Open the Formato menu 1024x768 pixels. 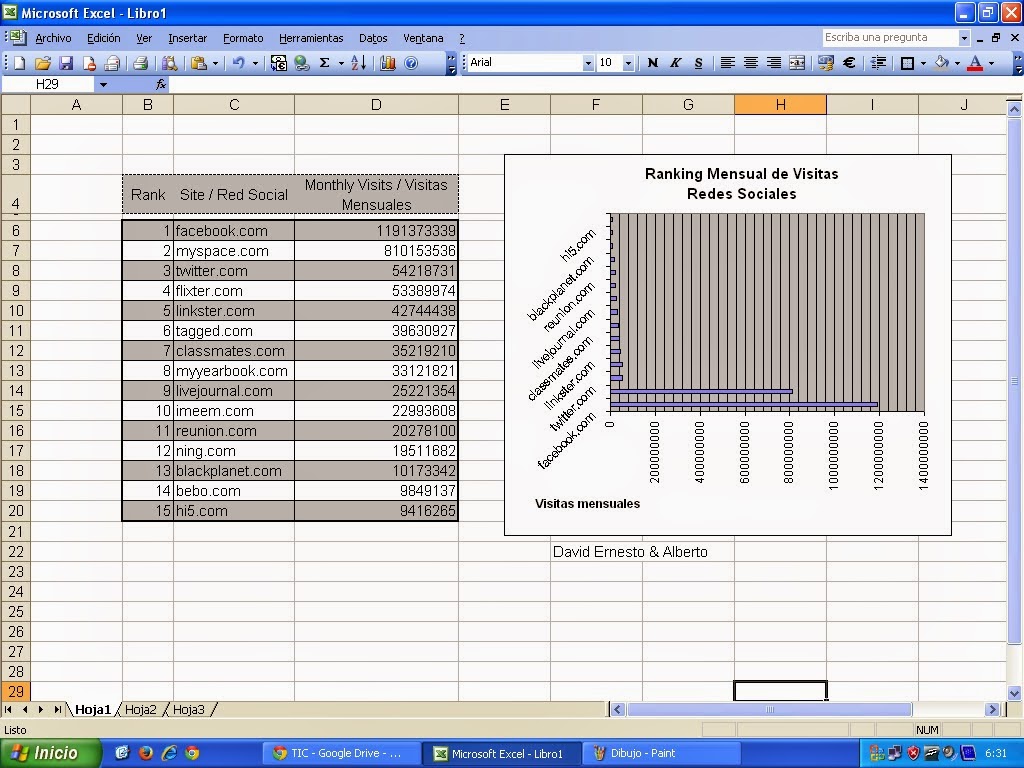pos(243,39)
